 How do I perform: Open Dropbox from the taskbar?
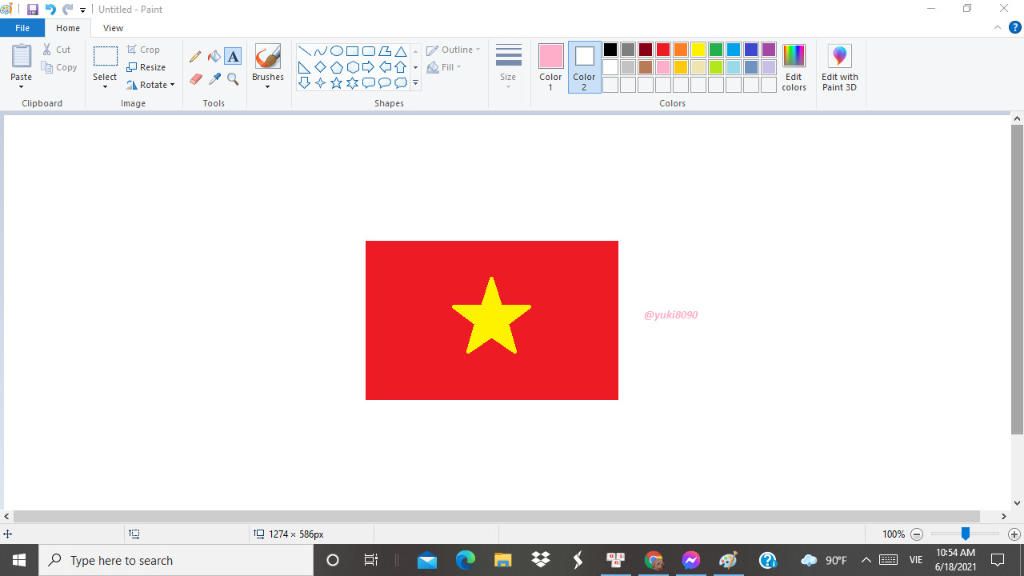tap(541, 560)
